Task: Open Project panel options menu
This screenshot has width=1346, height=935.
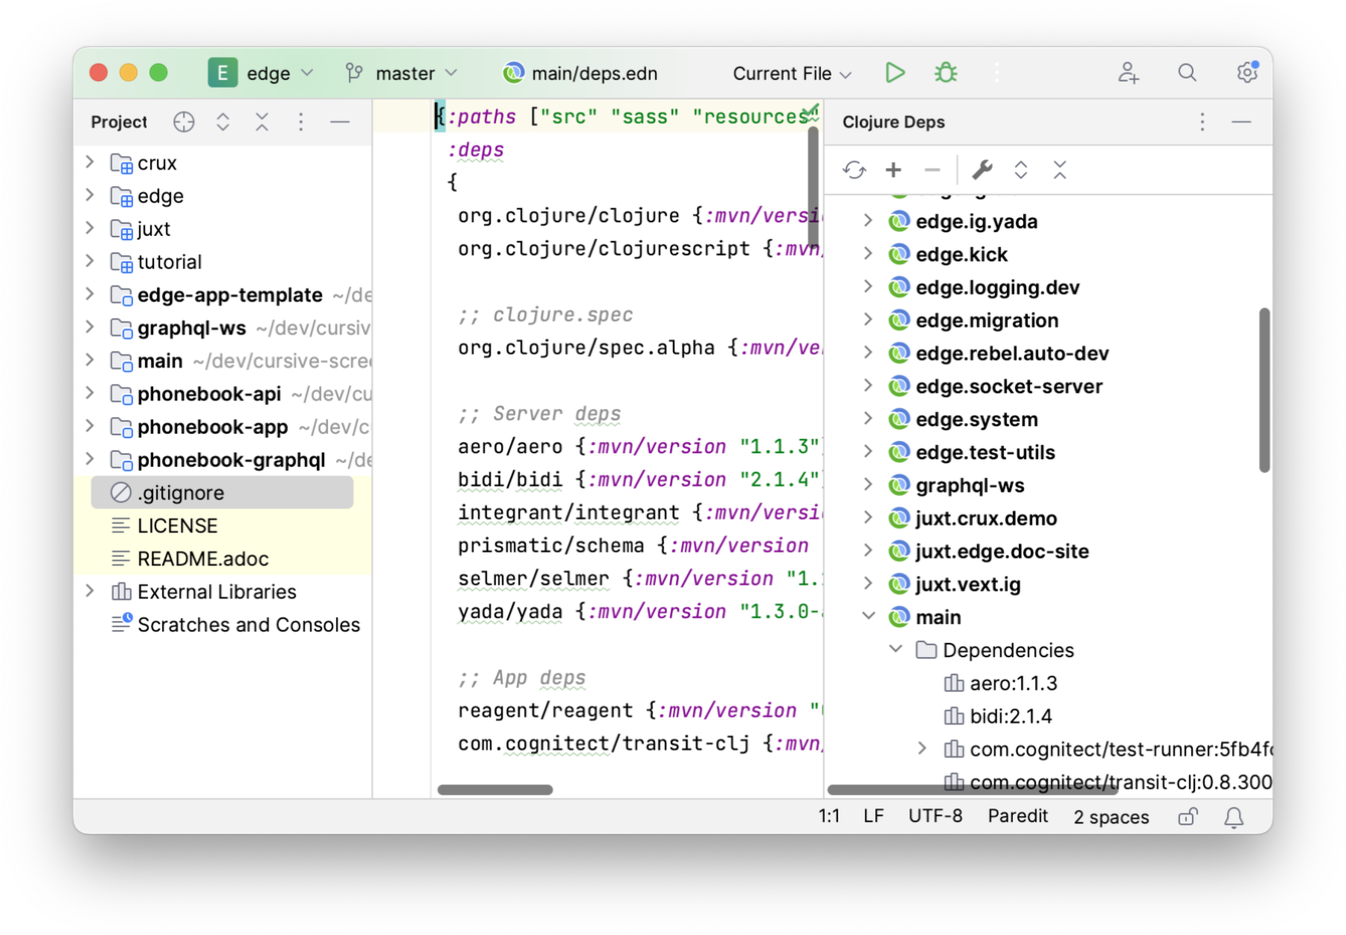Action: pos(301,122)
